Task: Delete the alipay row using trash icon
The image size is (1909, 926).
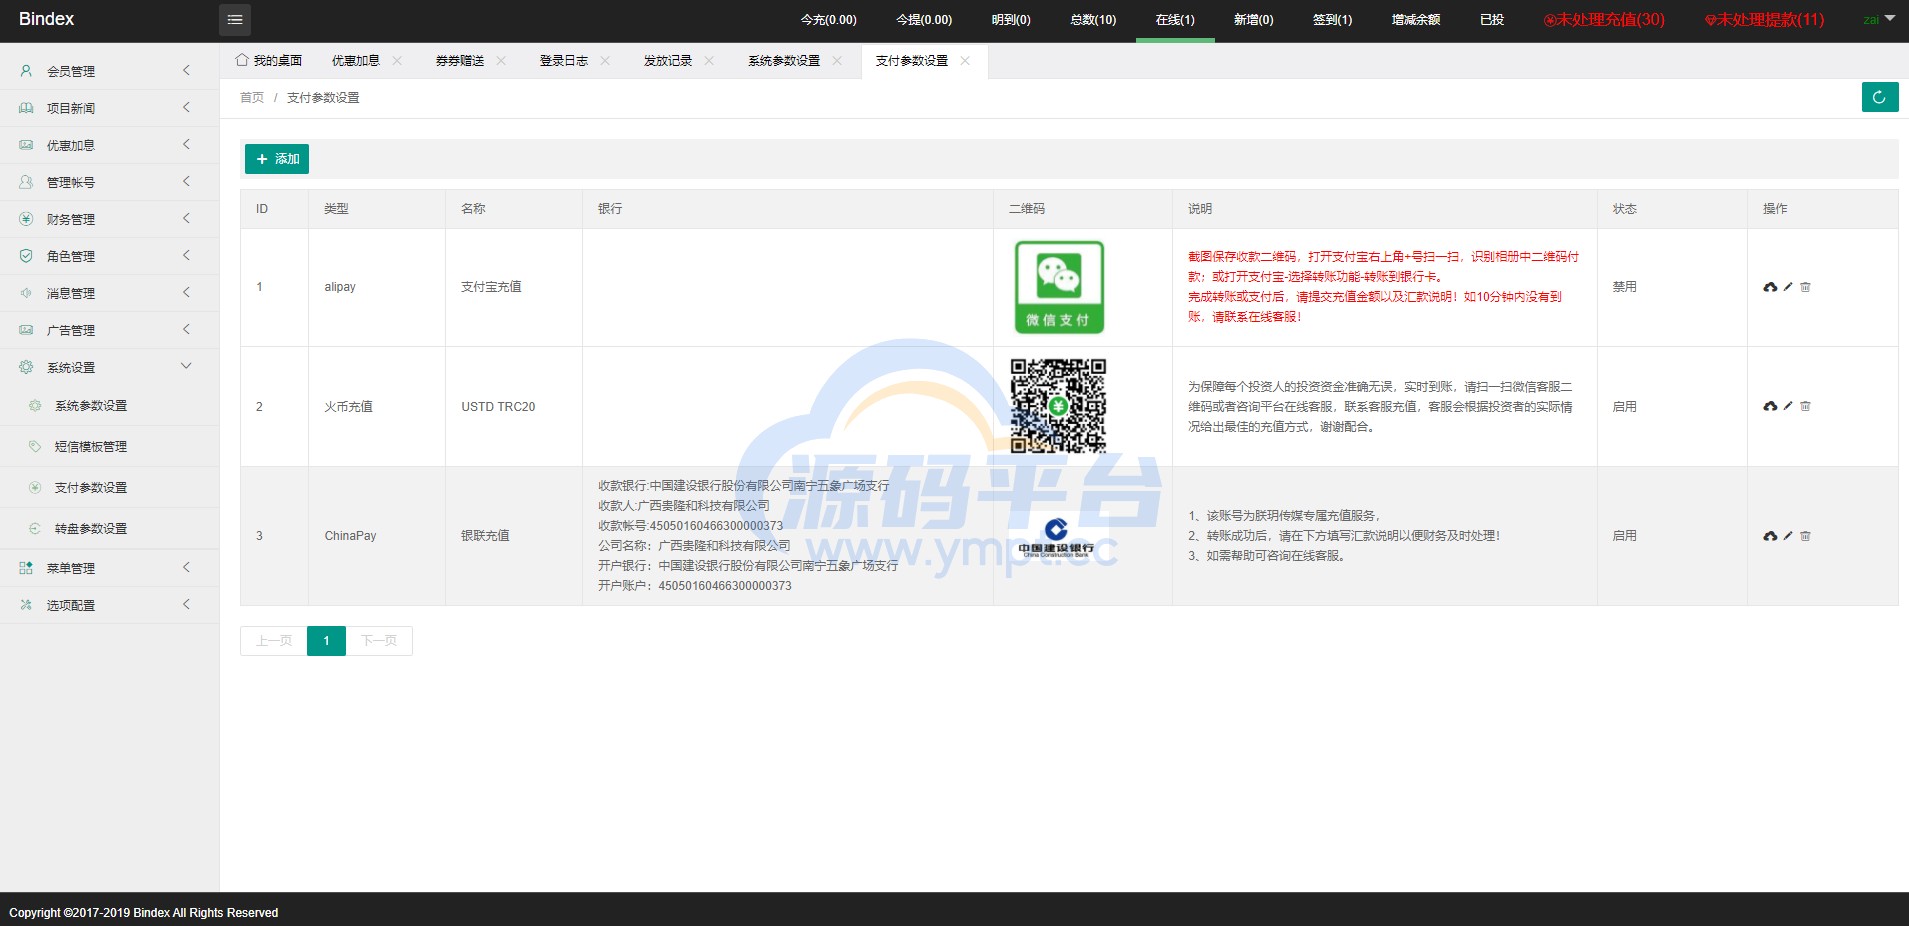Action: (1805, 287)
